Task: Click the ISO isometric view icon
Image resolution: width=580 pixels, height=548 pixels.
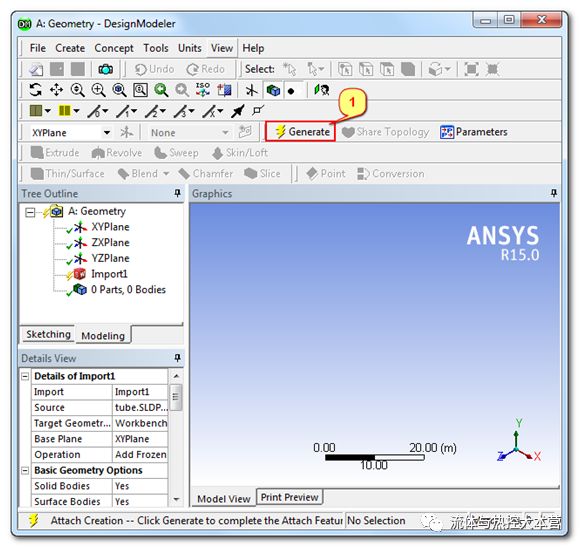Action: (x=203, y=90)
